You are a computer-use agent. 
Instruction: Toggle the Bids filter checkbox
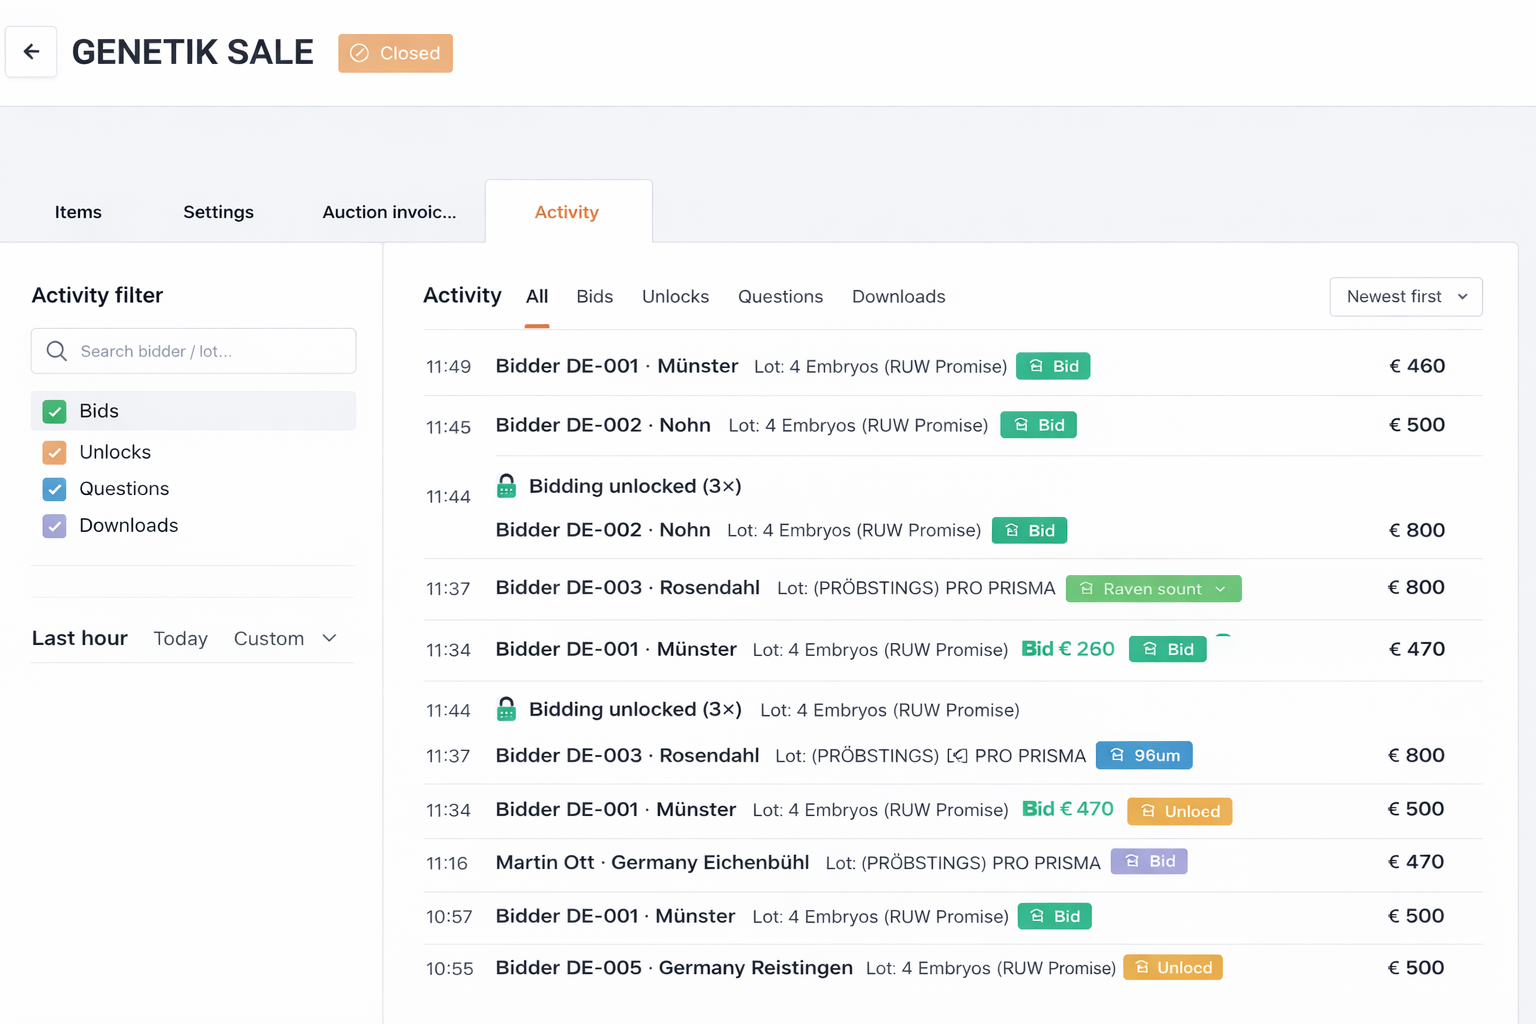click(x=55, y=411)
